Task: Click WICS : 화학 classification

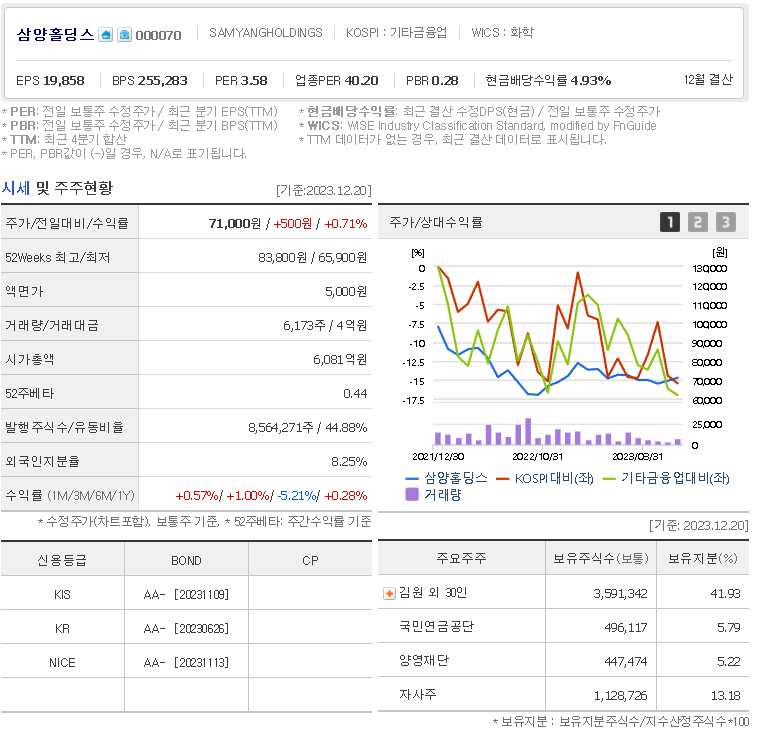Action: tap(502, 33)
